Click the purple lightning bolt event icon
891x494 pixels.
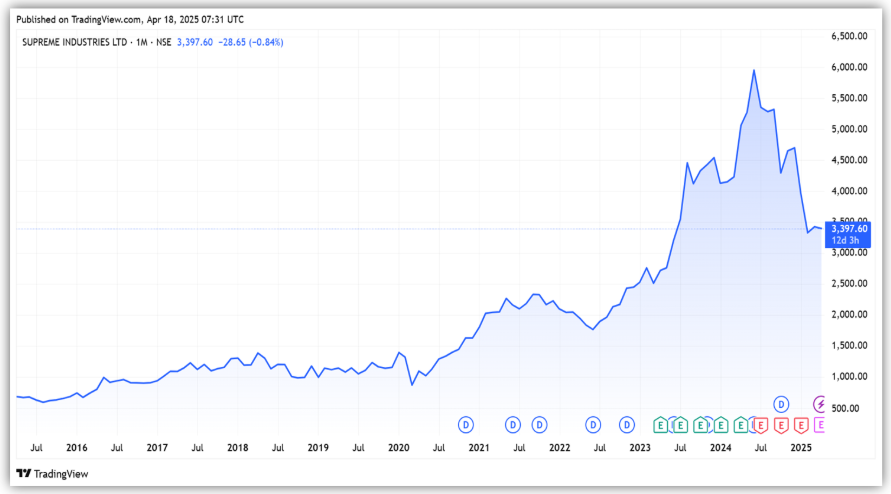821,404
